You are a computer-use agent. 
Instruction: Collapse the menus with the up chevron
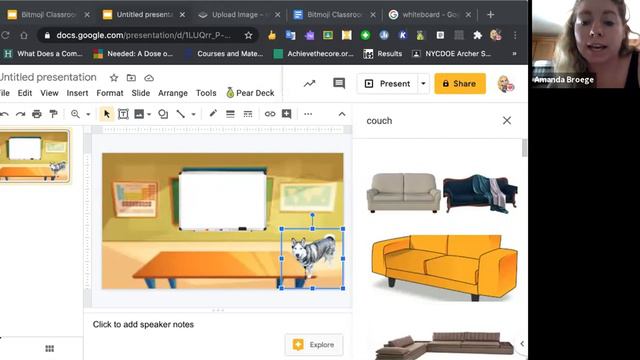(342, 114)
